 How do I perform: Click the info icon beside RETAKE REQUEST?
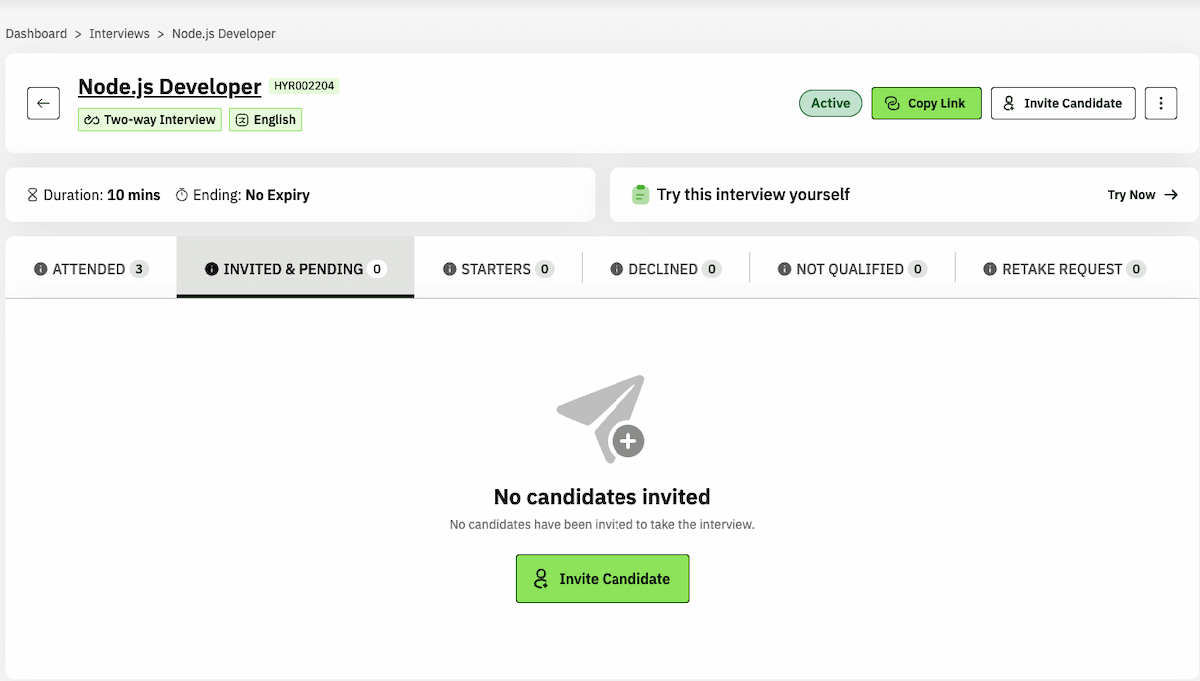pyautogui.click(x=990, y=269)
